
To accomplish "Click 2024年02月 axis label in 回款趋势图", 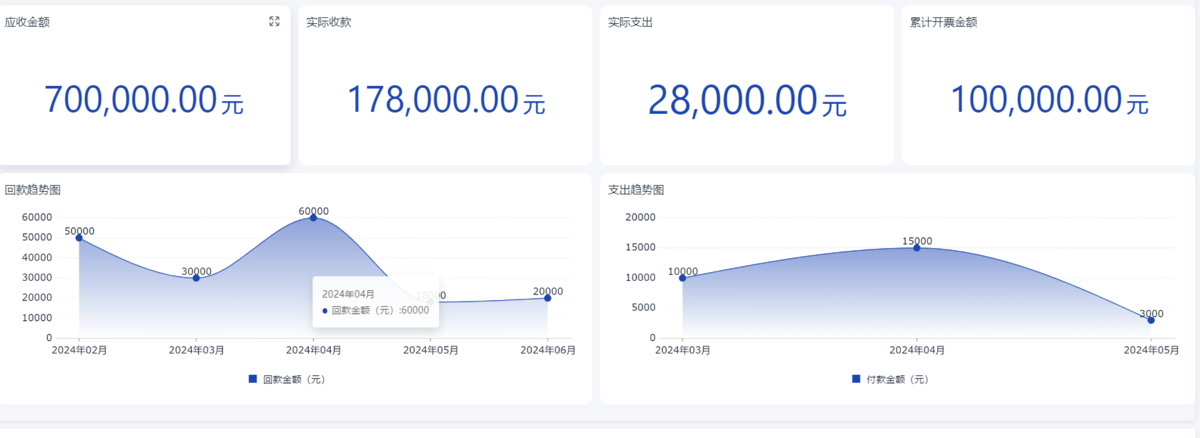I will (x=79, y=350).
